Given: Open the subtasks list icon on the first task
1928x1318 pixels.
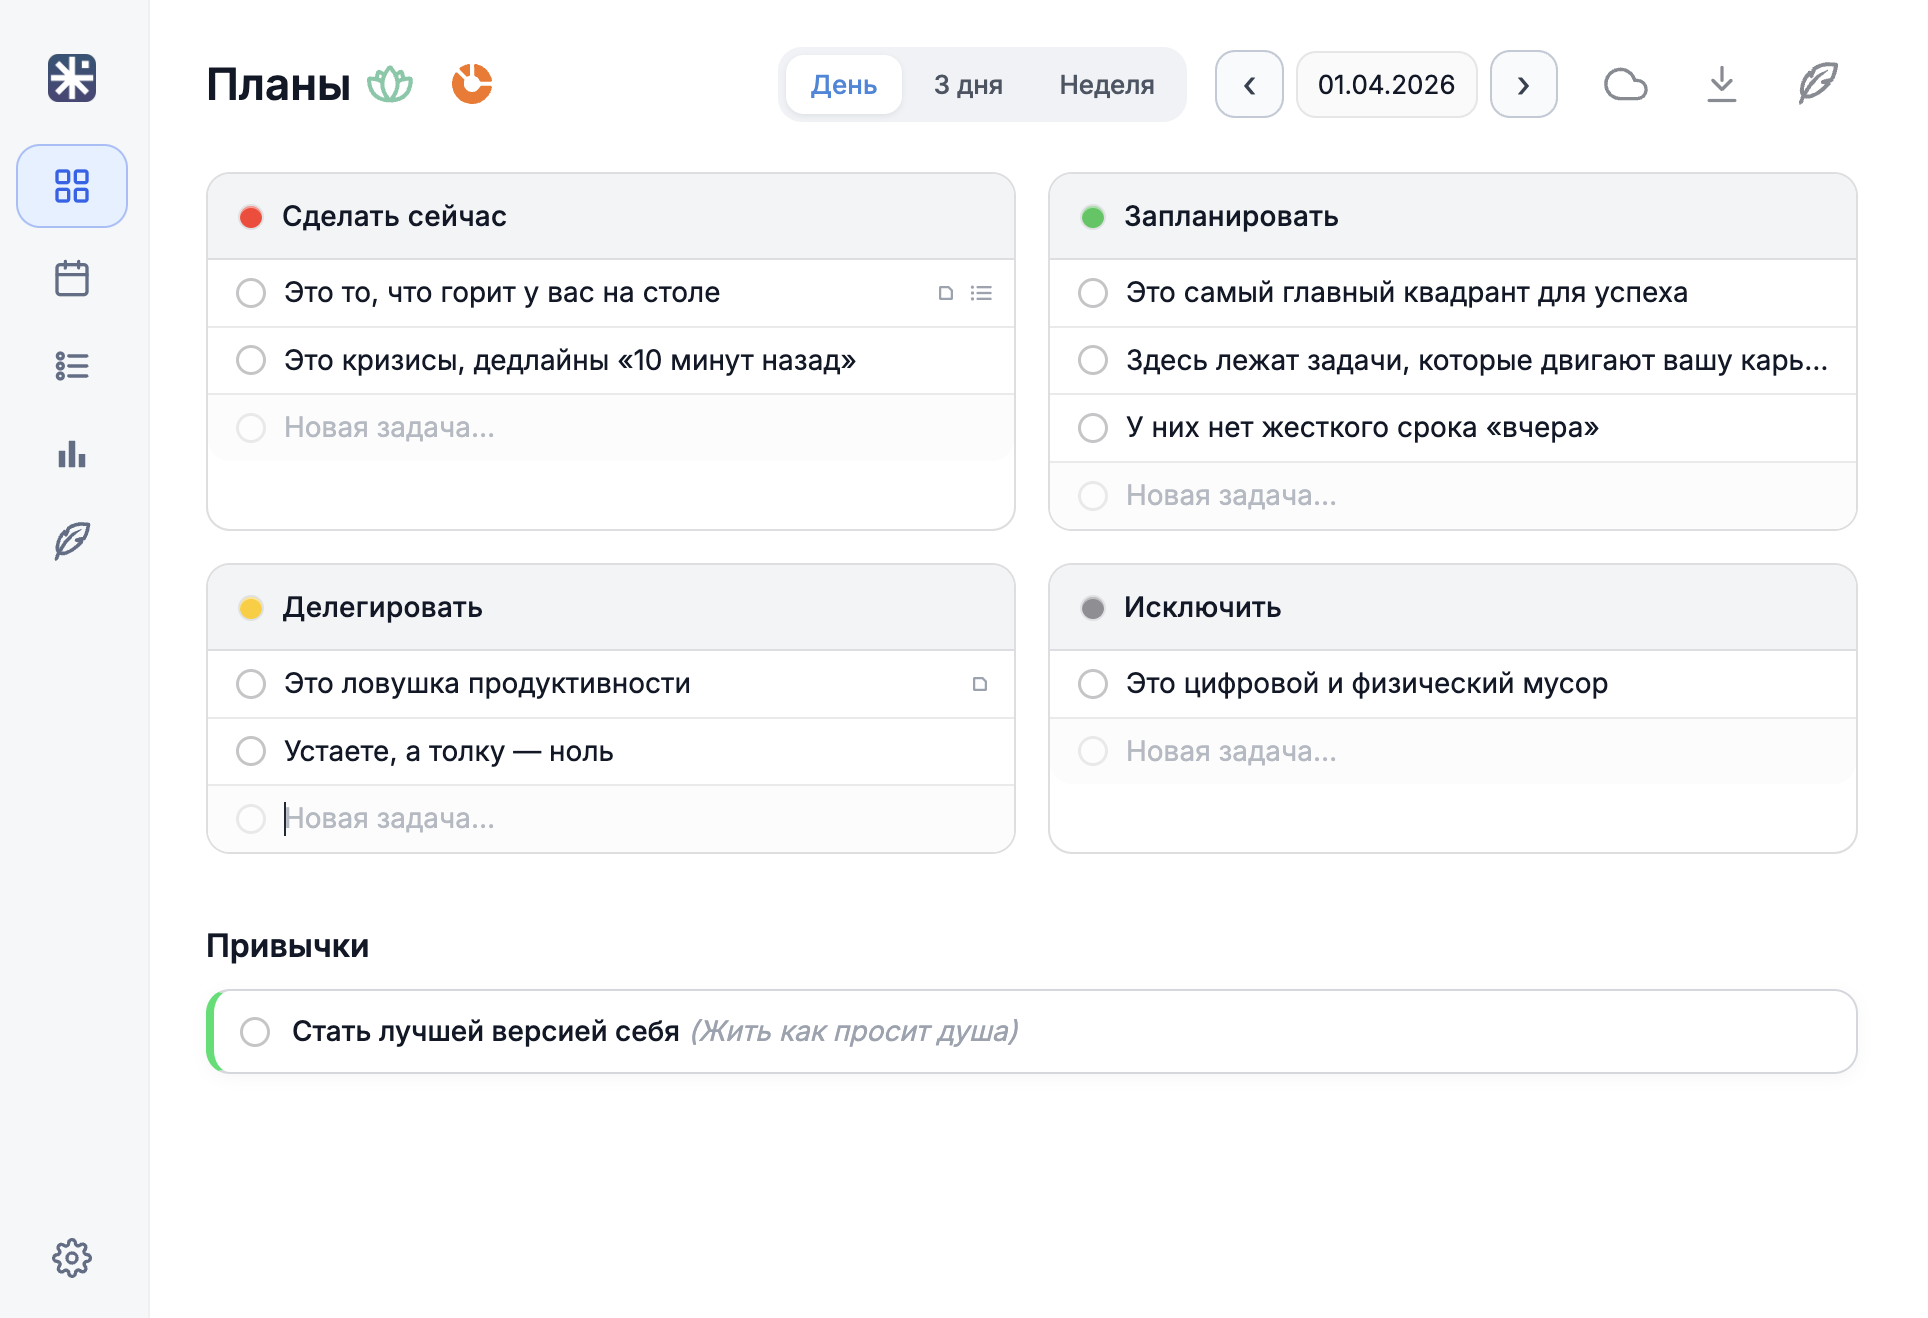Looking at the screenshot, I should [x=982, y=293].
